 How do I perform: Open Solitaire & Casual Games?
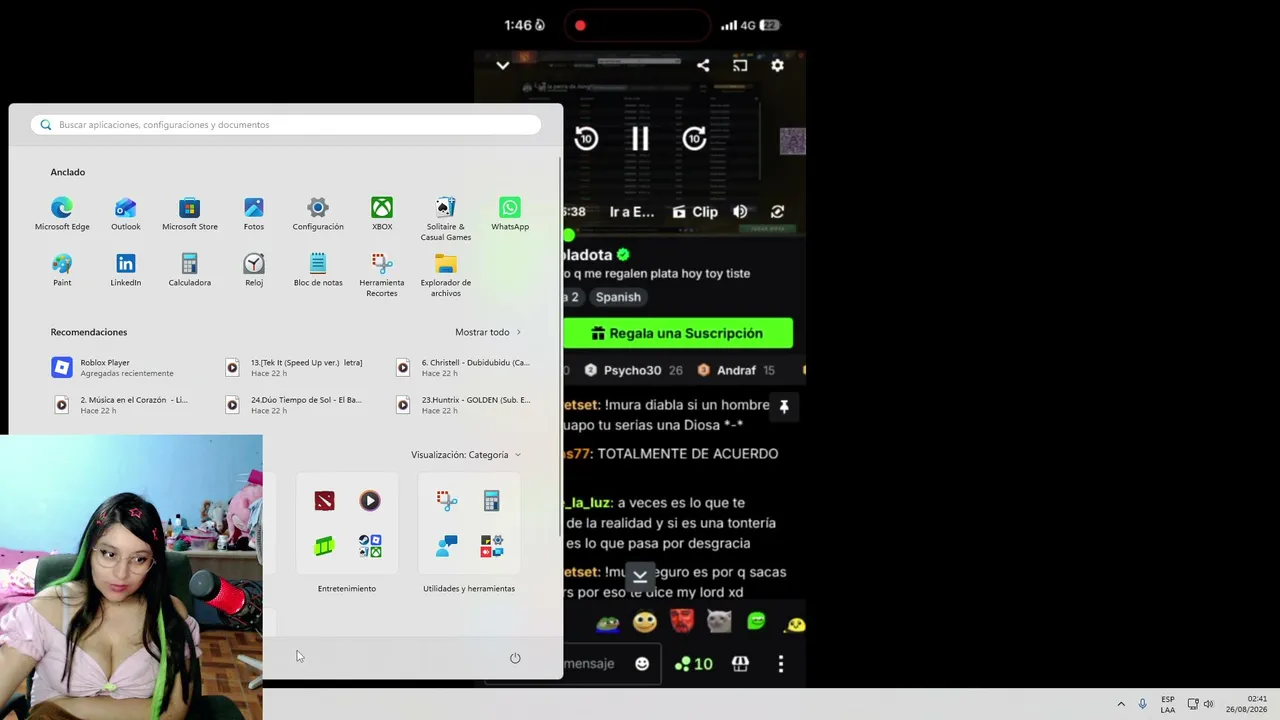446,219
